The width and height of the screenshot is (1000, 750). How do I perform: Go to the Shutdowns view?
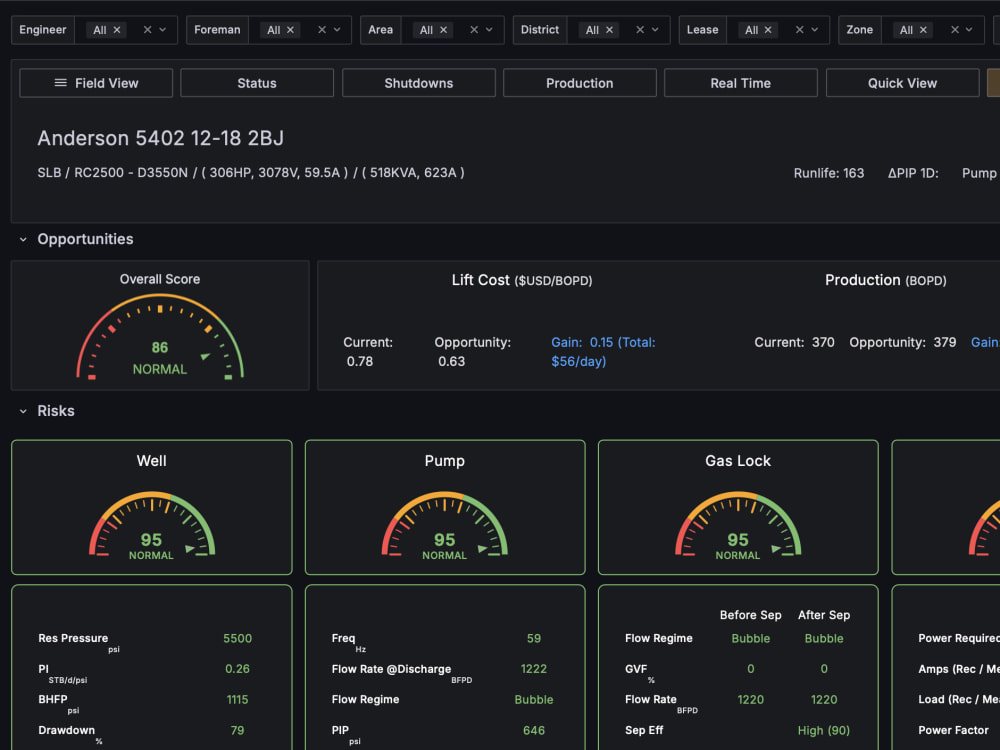coord(419,83)
